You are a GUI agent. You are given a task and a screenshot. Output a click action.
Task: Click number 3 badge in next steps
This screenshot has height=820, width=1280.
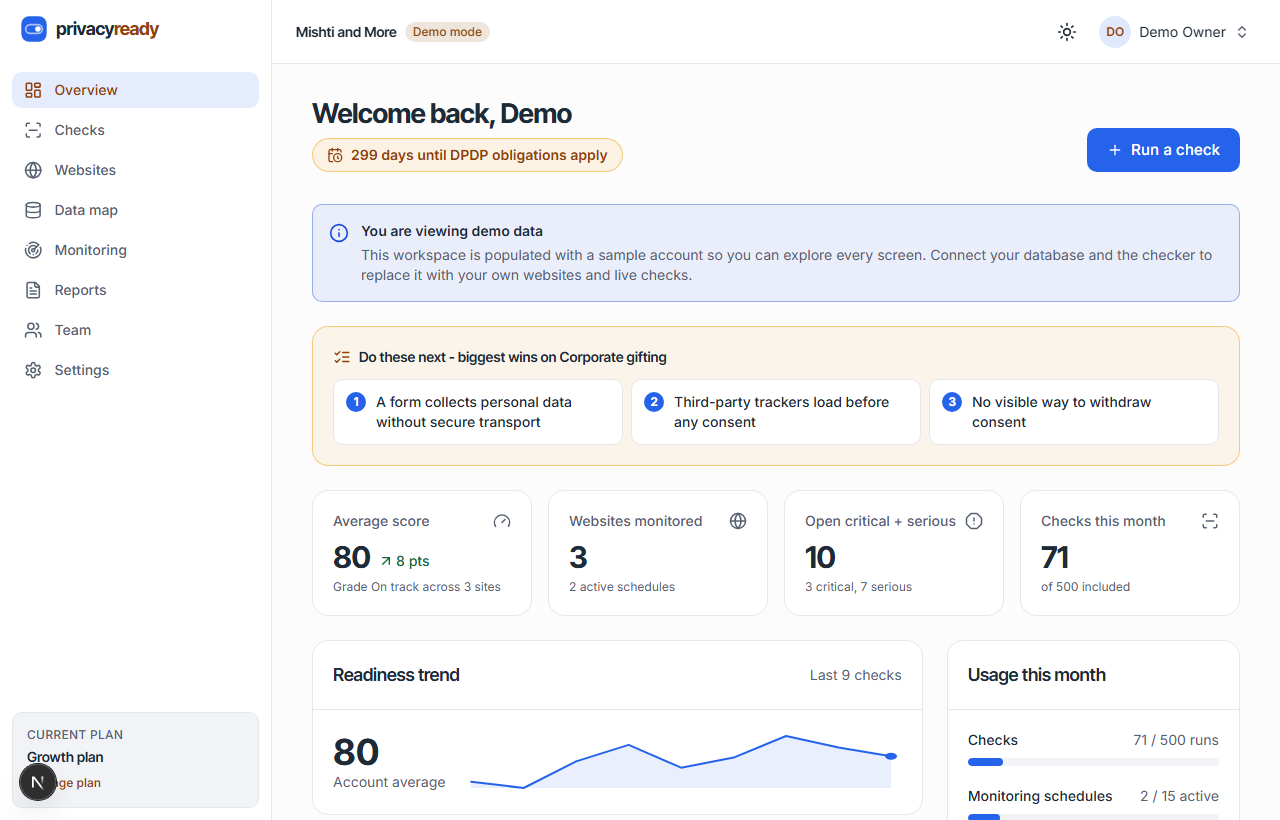[952, 402]
